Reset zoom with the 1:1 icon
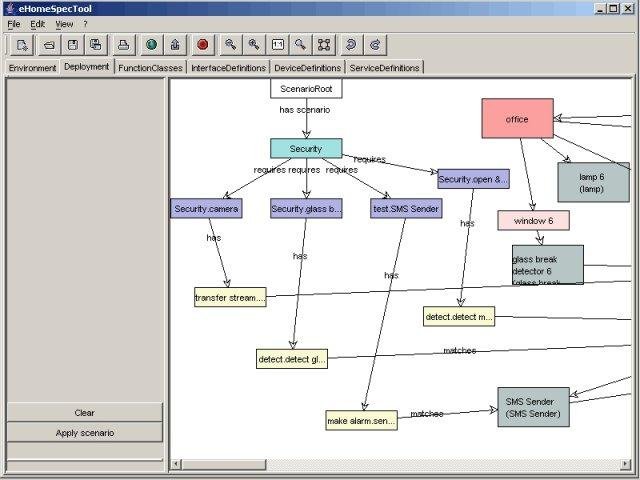The height and width of the screenshot is (480, 640). pyautogui.click(x=278, y=44)
